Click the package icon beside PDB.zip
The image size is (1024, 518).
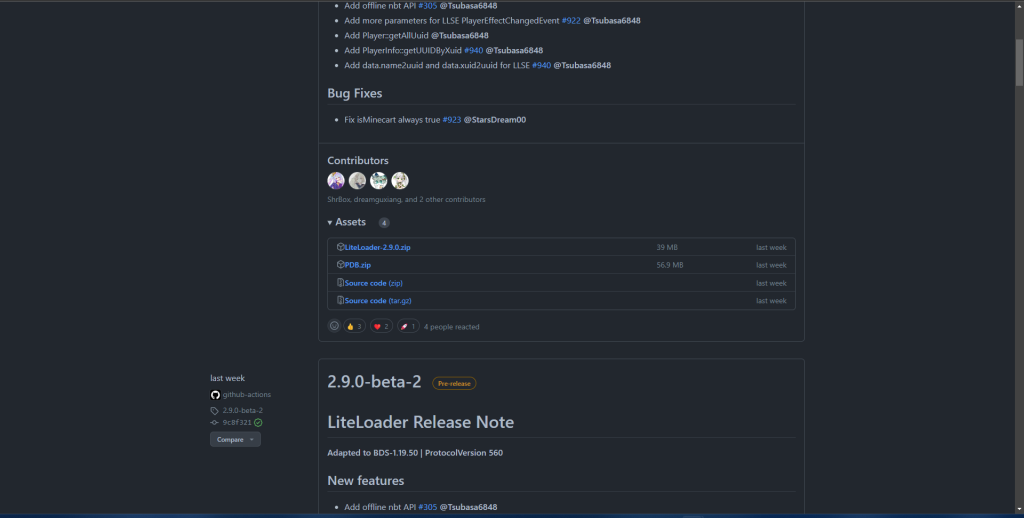click(x=340, y=265)
